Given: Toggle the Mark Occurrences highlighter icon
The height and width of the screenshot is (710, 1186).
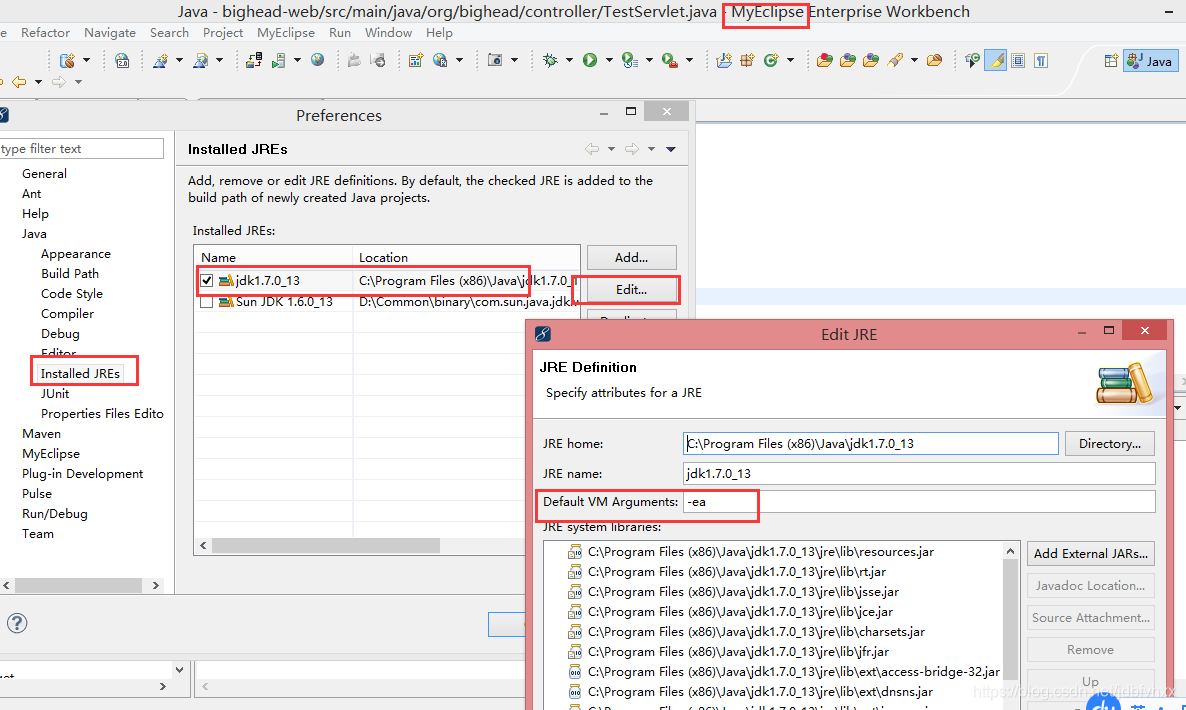Looking at the screenshot, I should [x=995, y=60].
